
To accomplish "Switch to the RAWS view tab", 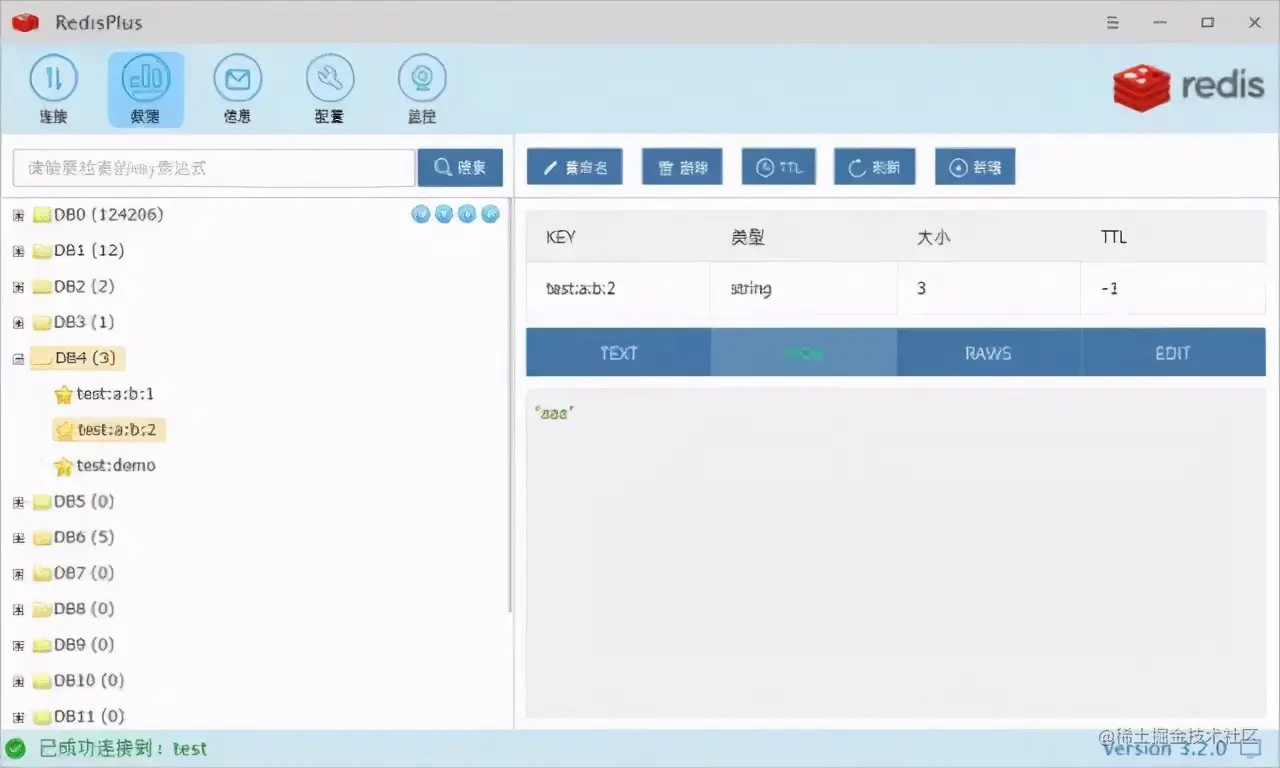I will (988, 353).
